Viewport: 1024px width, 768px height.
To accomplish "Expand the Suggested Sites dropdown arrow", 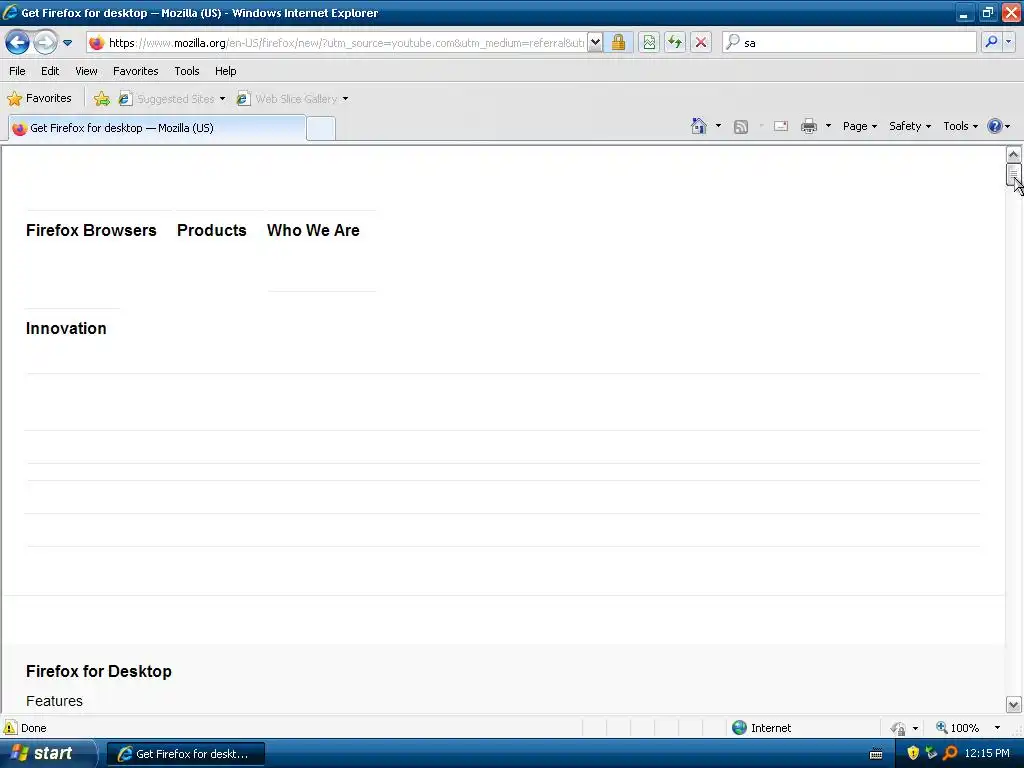I will tap(222, 99).
